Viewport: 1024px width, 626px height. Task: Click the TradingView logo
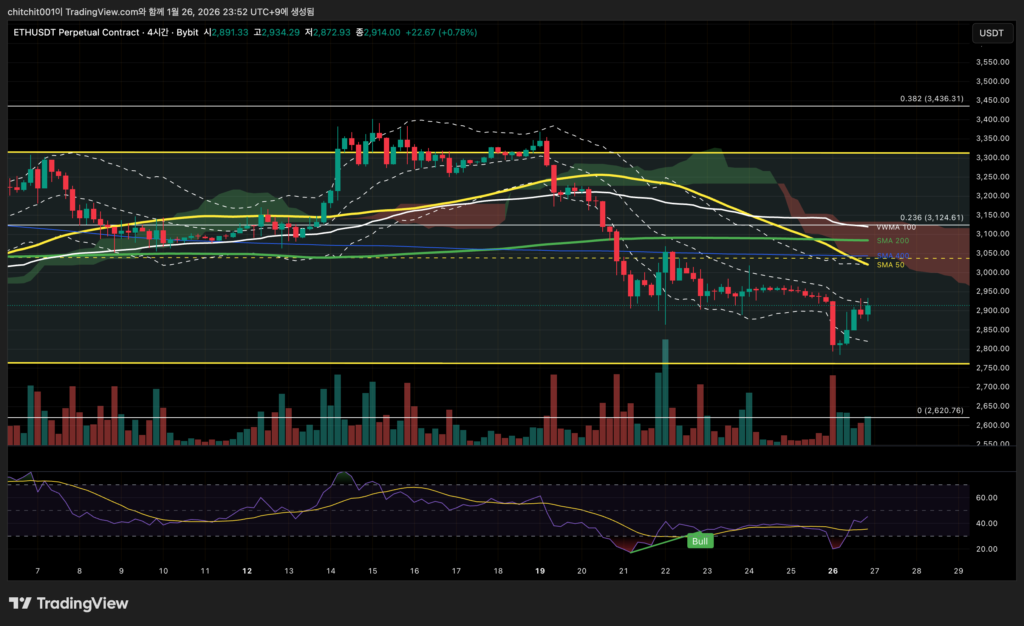(69, 603)
